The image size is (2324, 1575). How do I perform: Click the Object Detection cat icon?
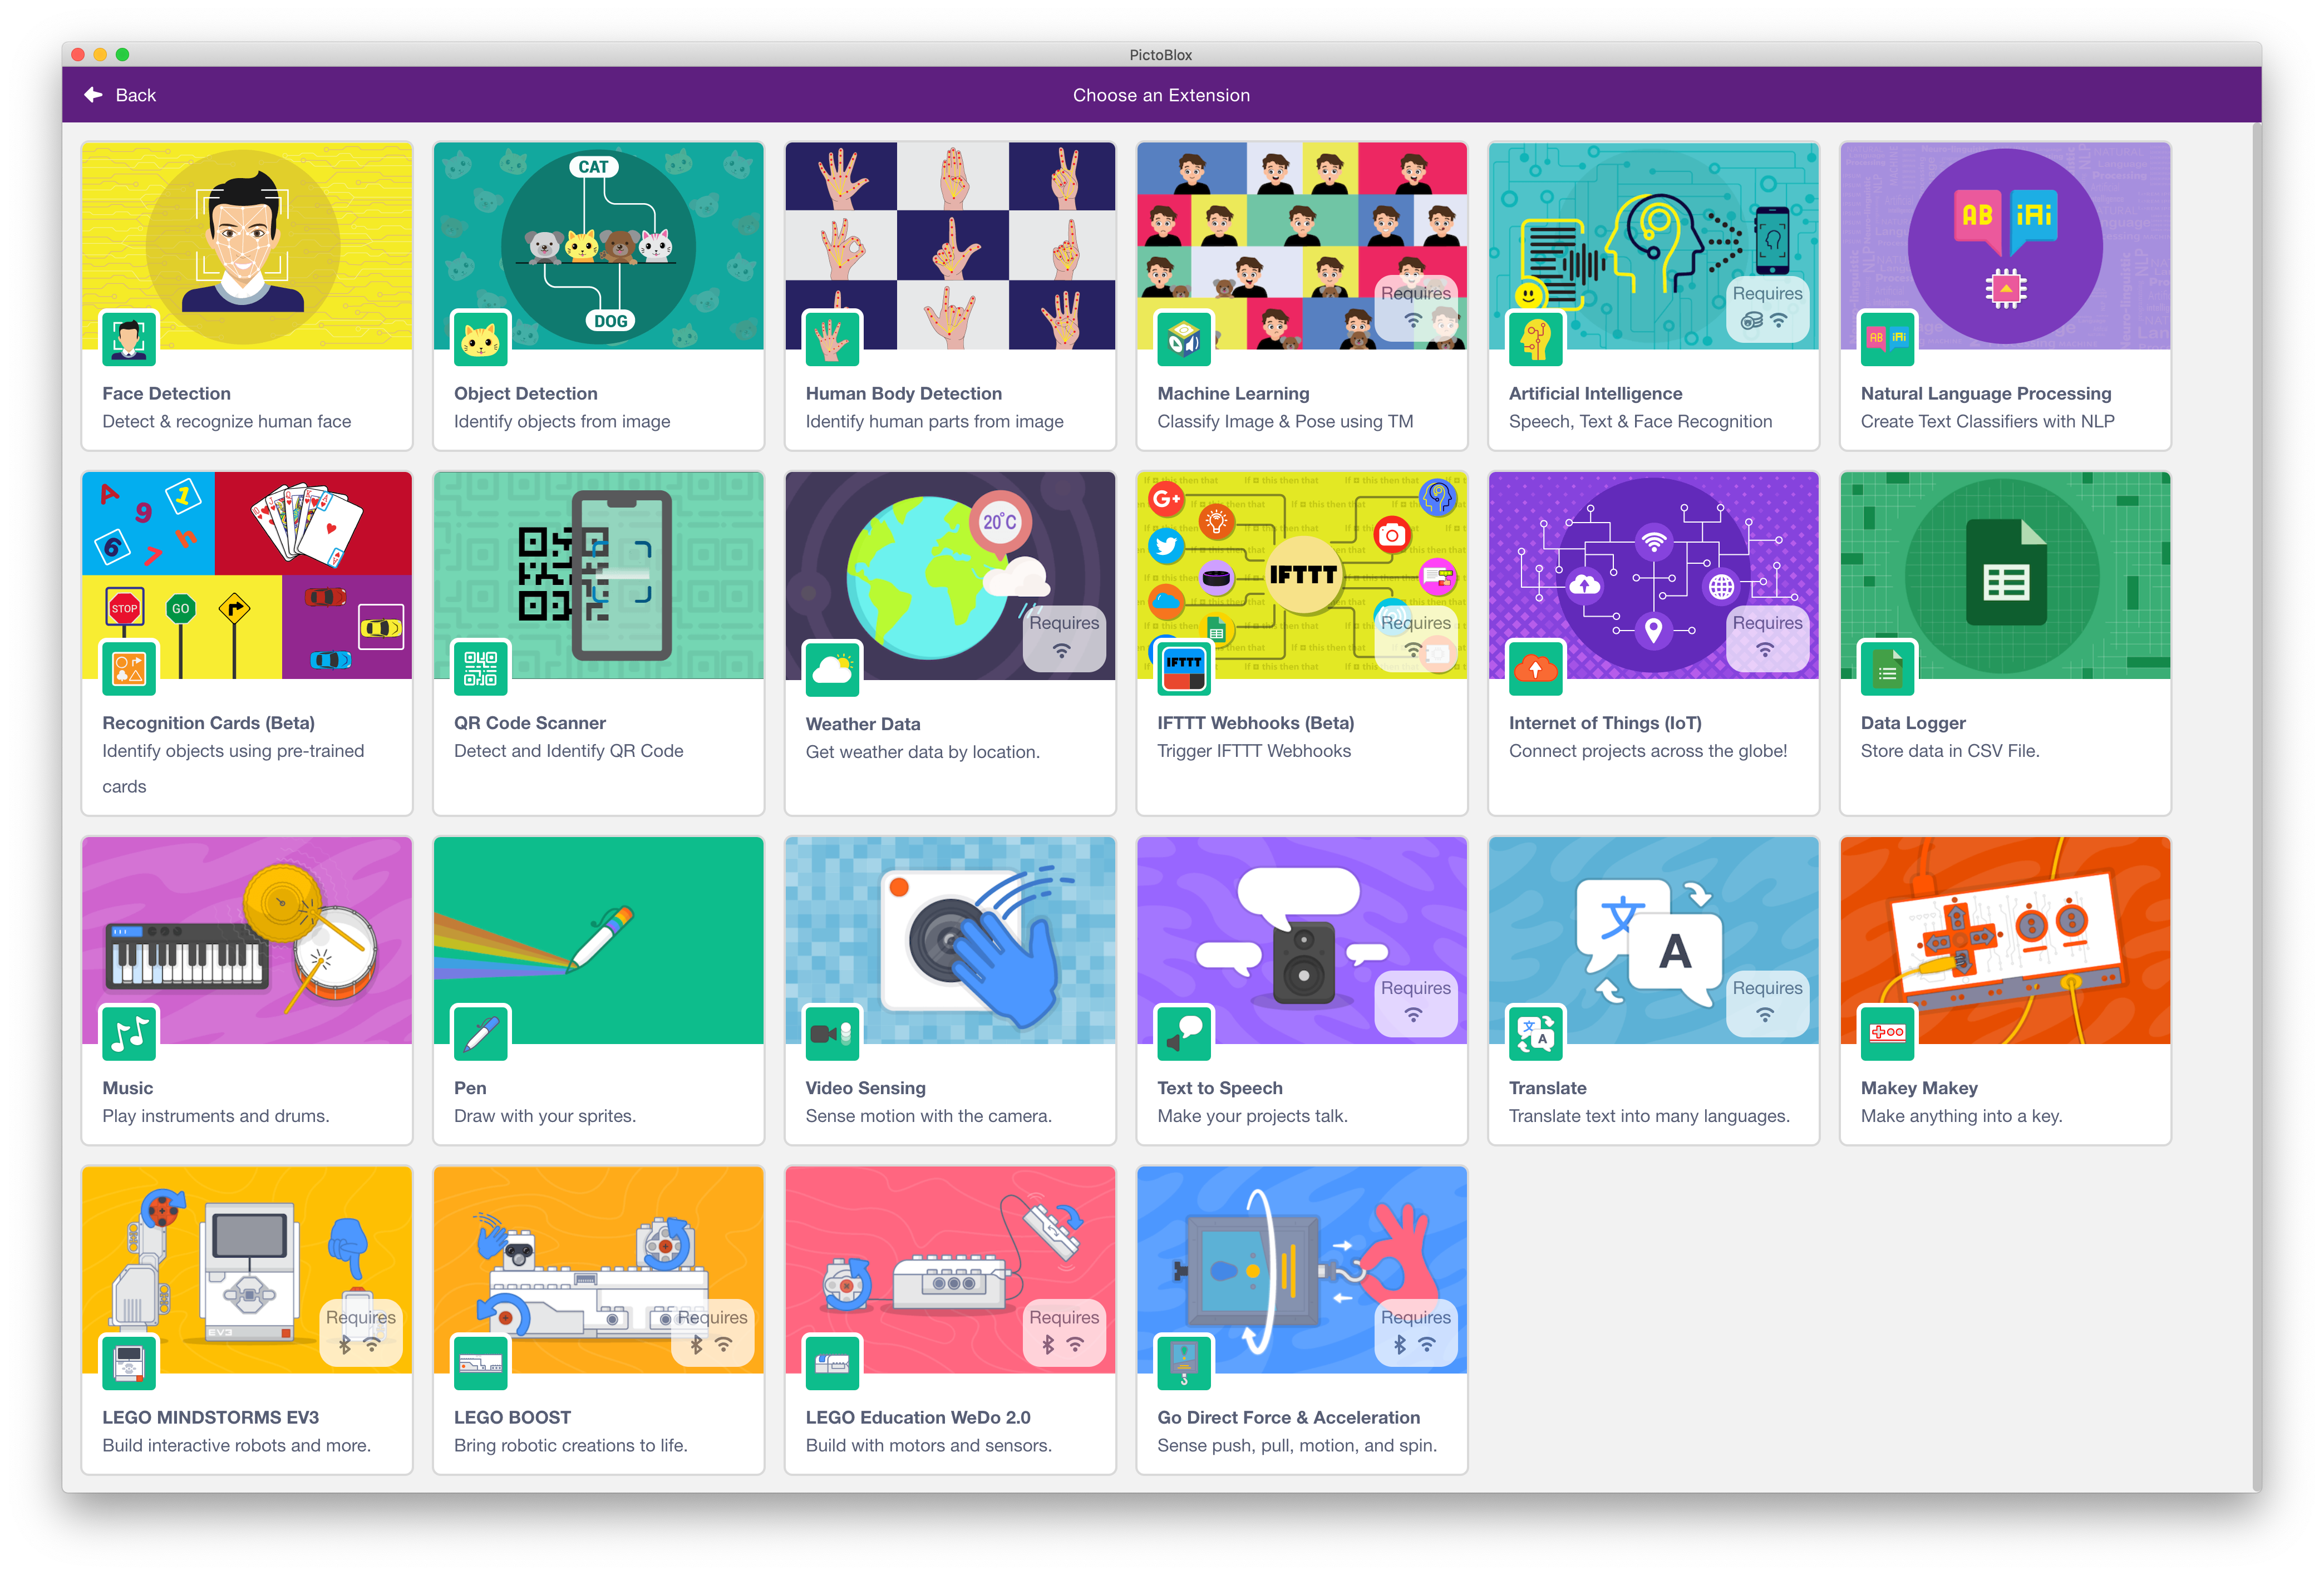tap(481, 338)
